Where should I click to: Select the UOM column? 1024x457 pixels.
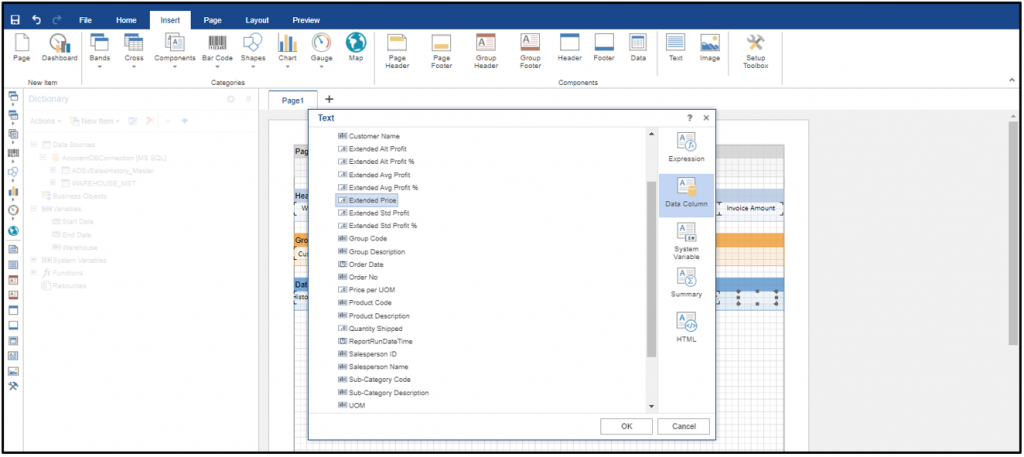[351, 405]
